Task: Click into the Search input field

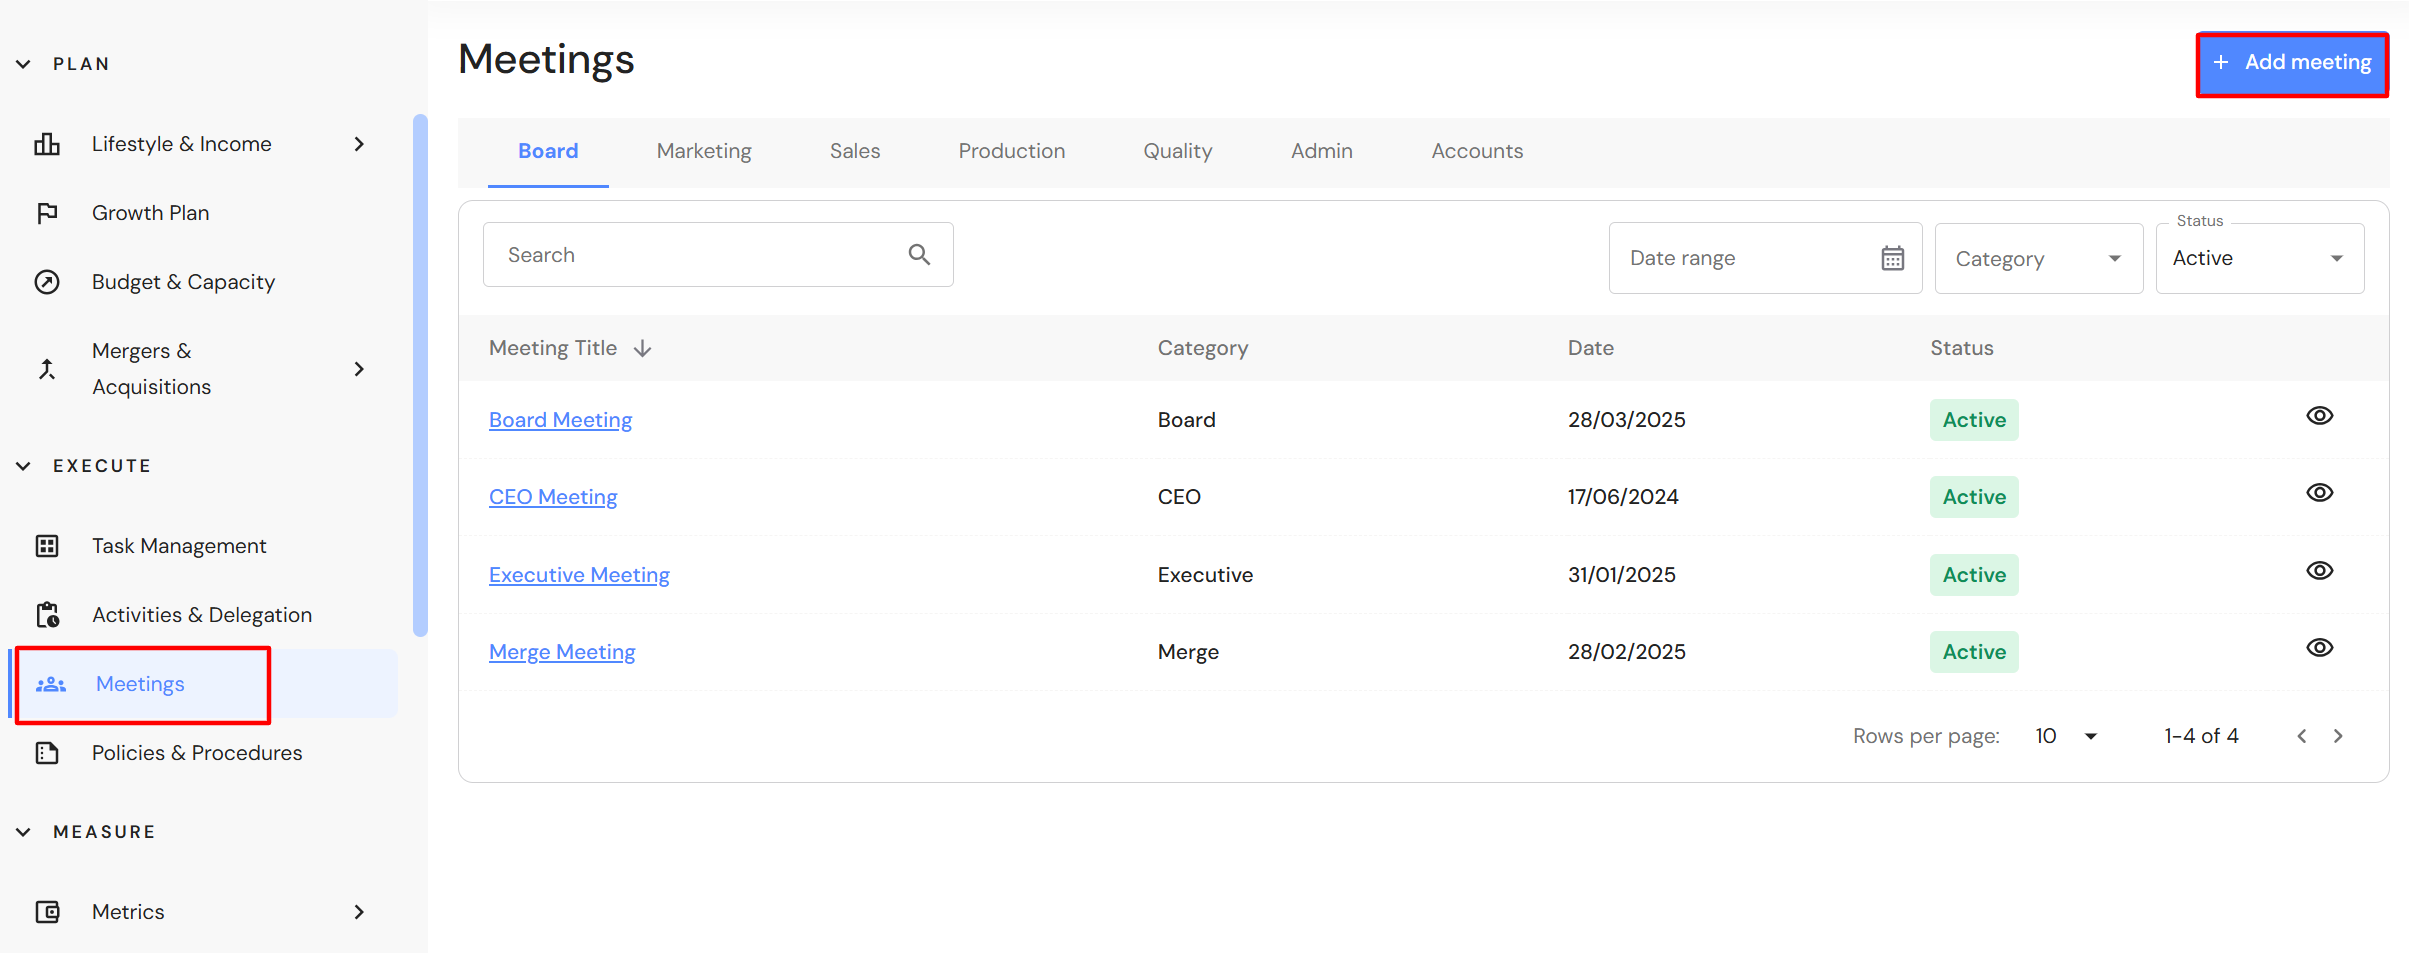Action: [x=695, y=255]
